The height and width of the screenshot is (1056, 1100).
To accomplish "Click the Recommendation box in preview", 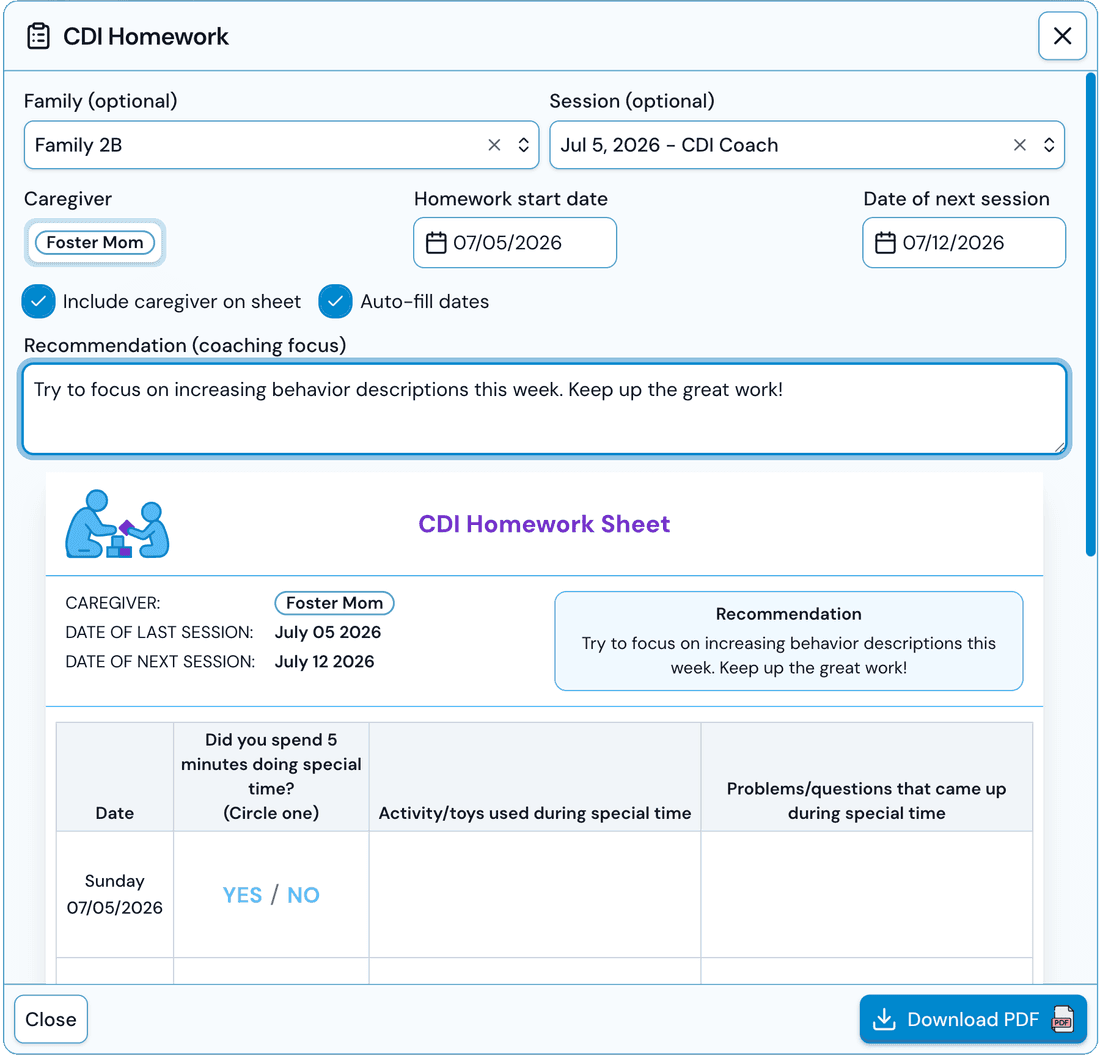I will 789,641.
